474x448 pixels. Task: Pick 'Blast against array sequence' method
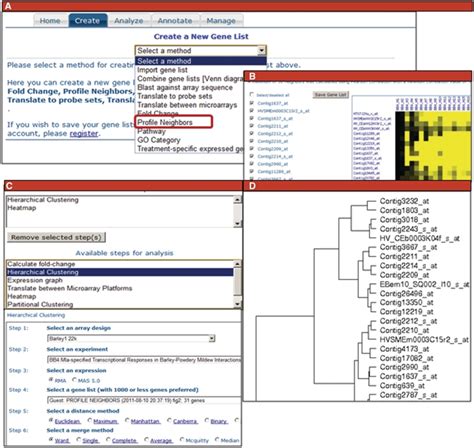click(185, 87)
